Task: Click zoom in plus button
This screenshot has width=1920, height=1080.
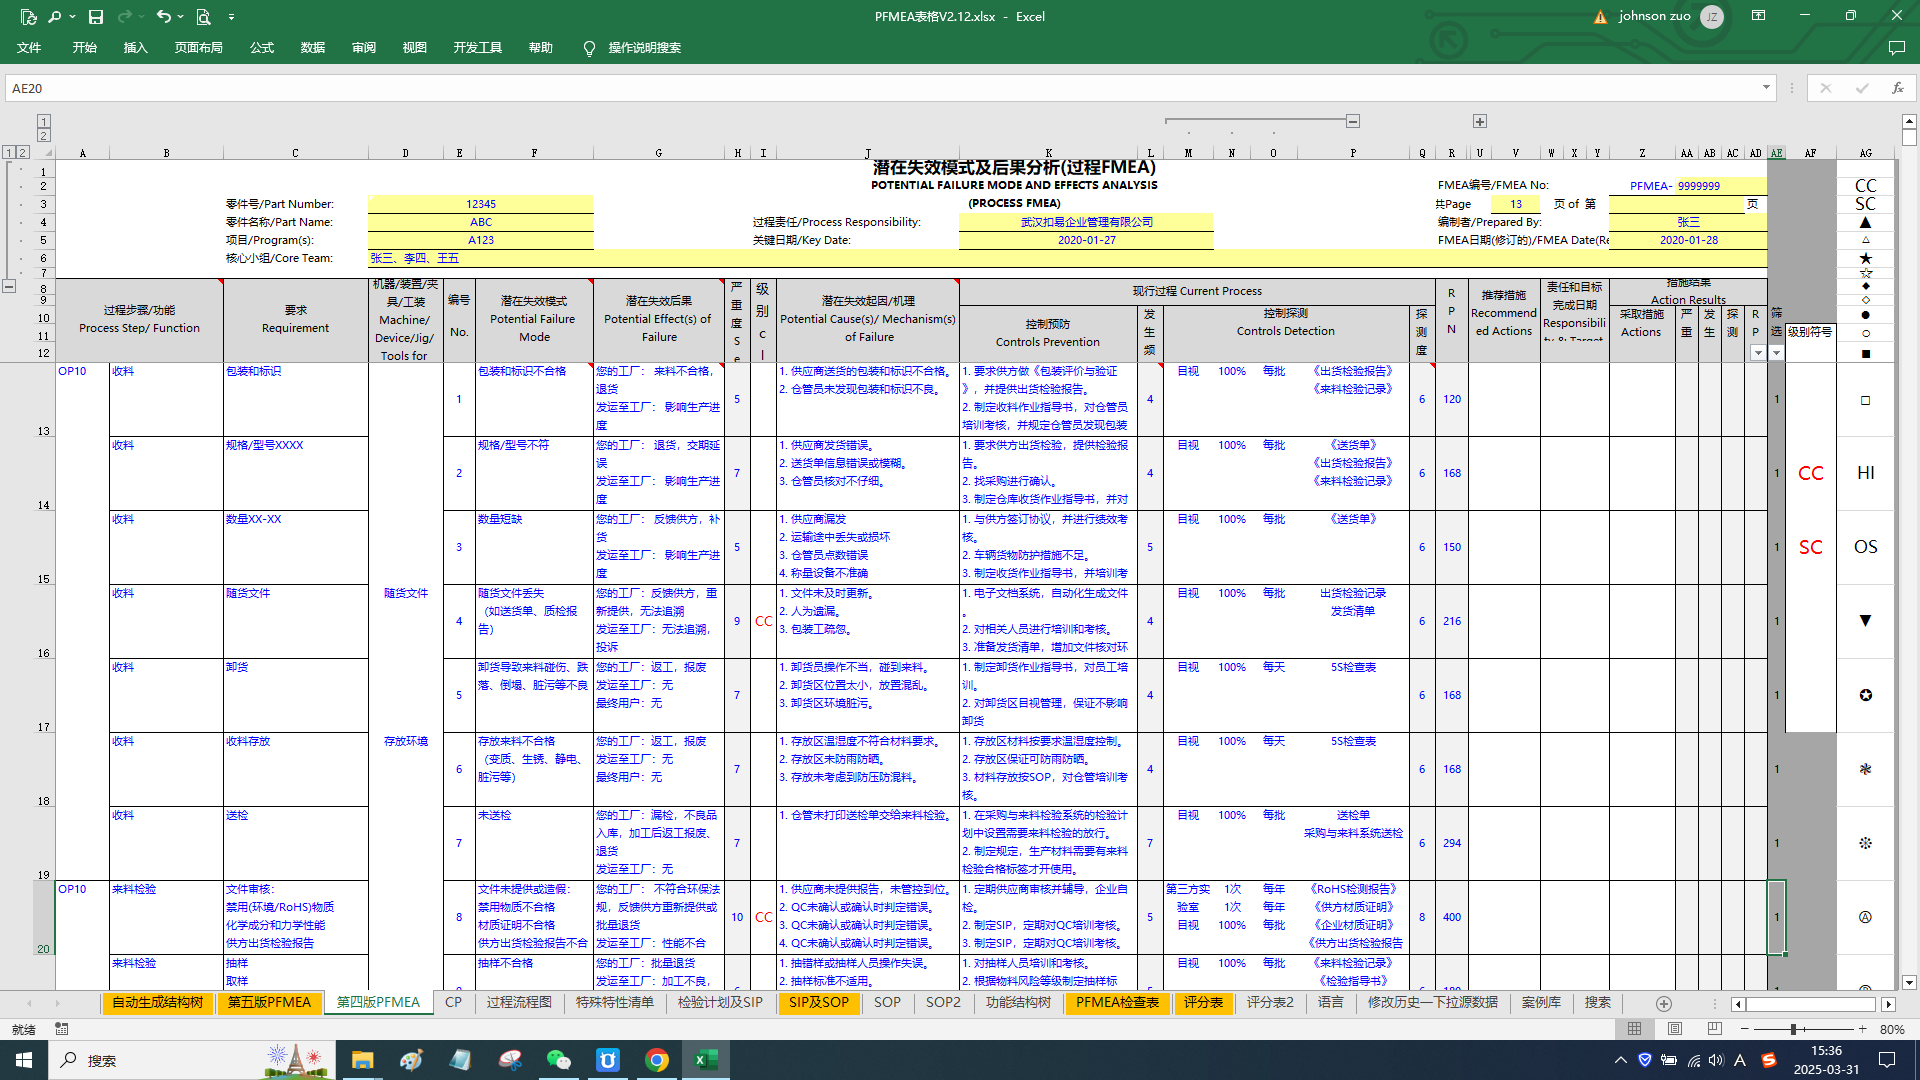Action: 1863,1029
